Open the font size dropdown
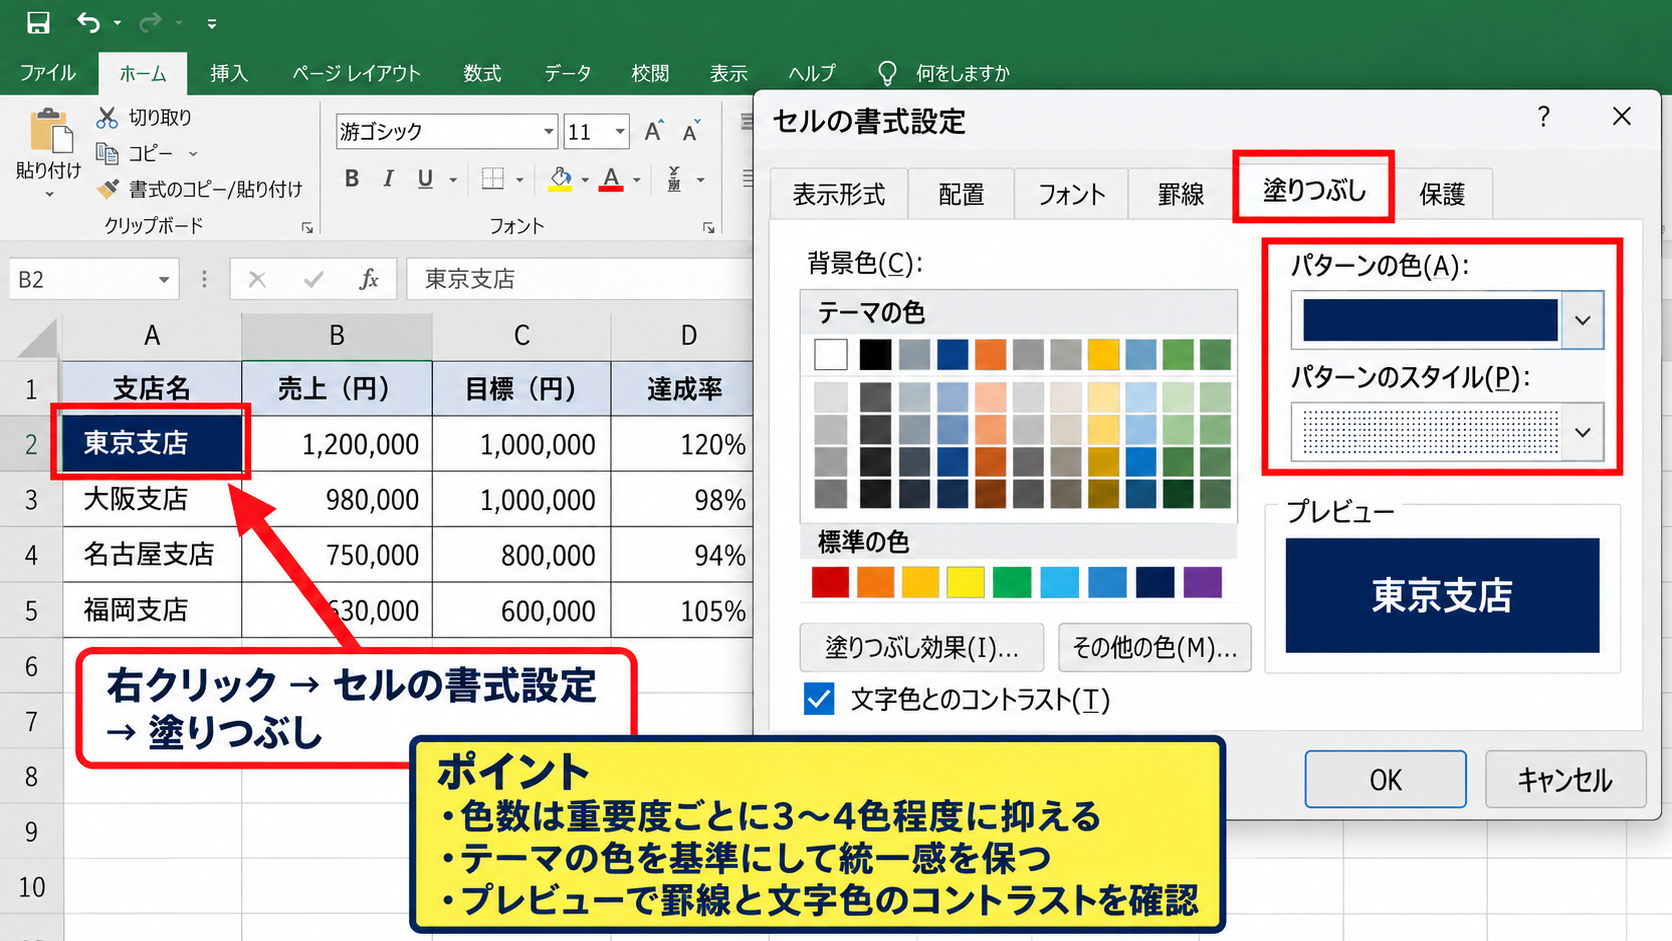 620,131
